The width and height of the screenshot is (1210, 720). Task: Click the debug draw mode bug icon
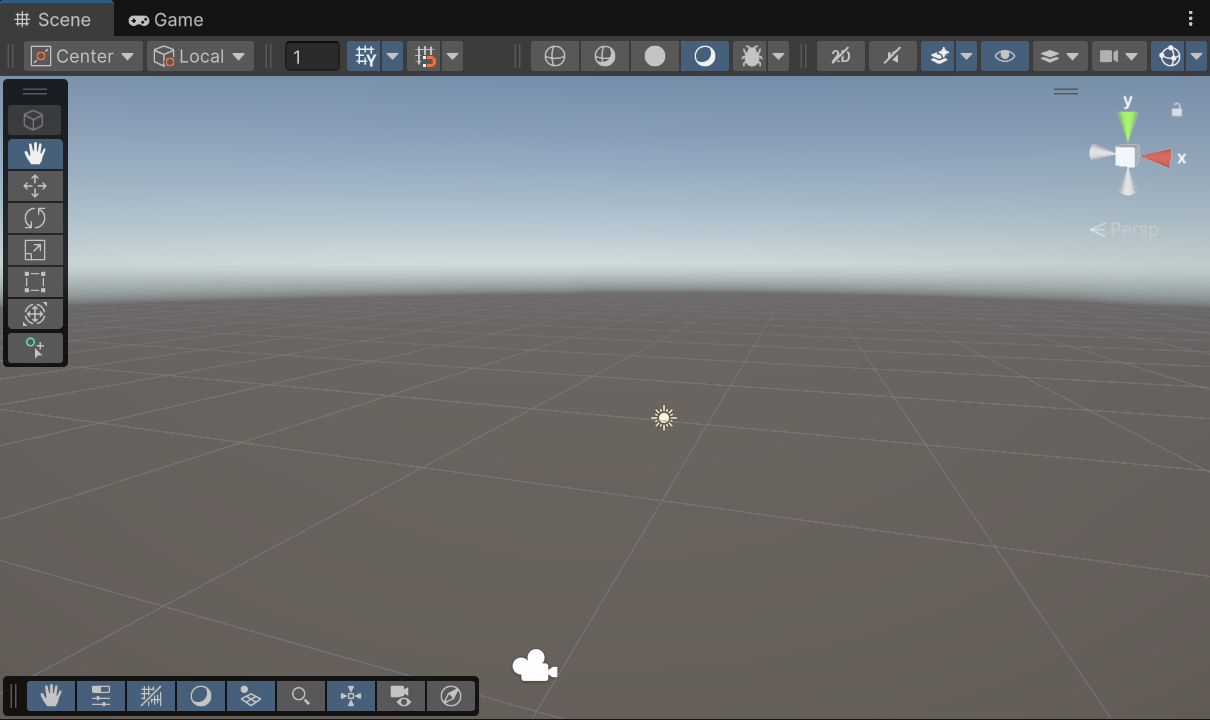coord(750,56)
